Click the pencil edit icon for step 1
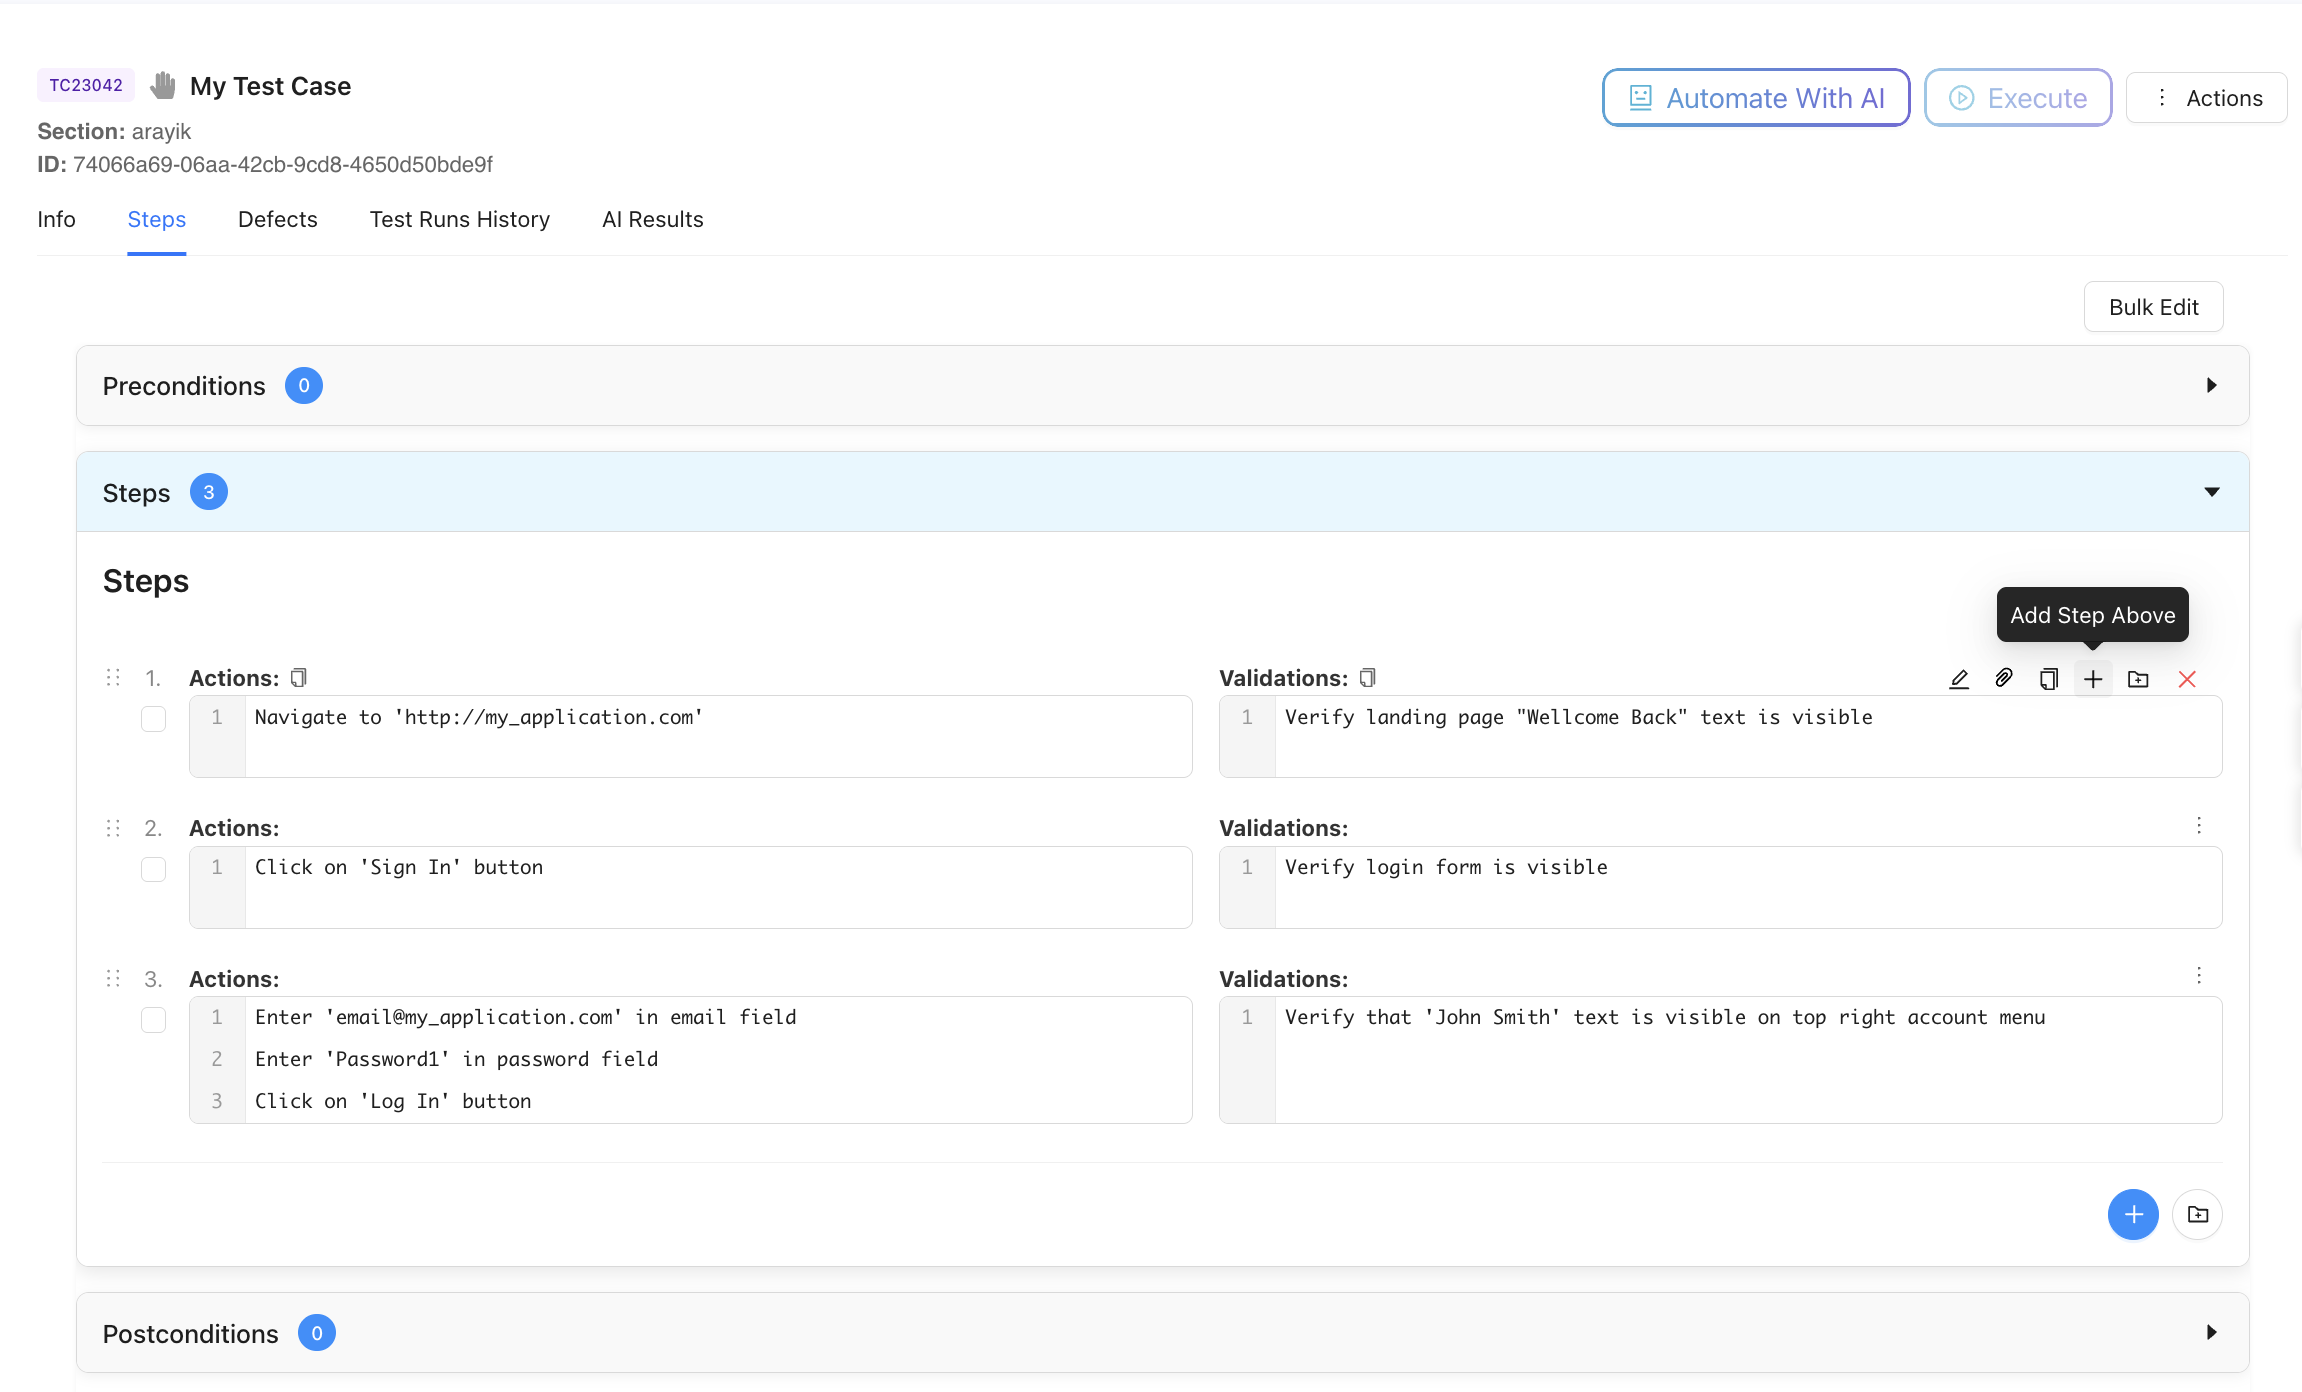The height and width of the screenshot is (1392, 2302). pos(1959,680)
